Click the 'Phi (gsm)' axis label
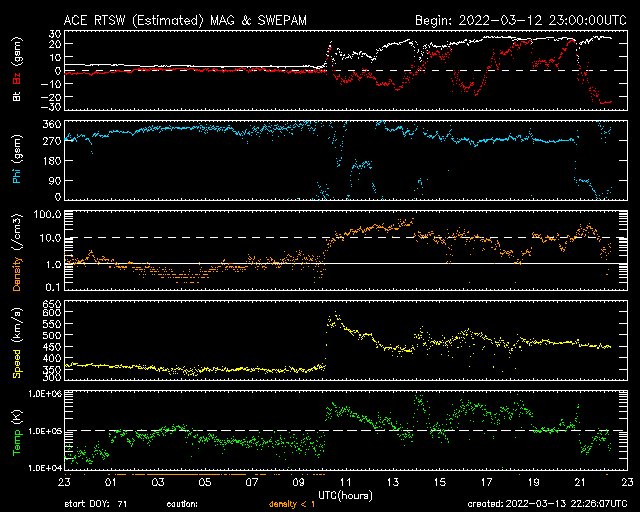The image size is (640, 512). pyautogui.click(x=17, y=159)
